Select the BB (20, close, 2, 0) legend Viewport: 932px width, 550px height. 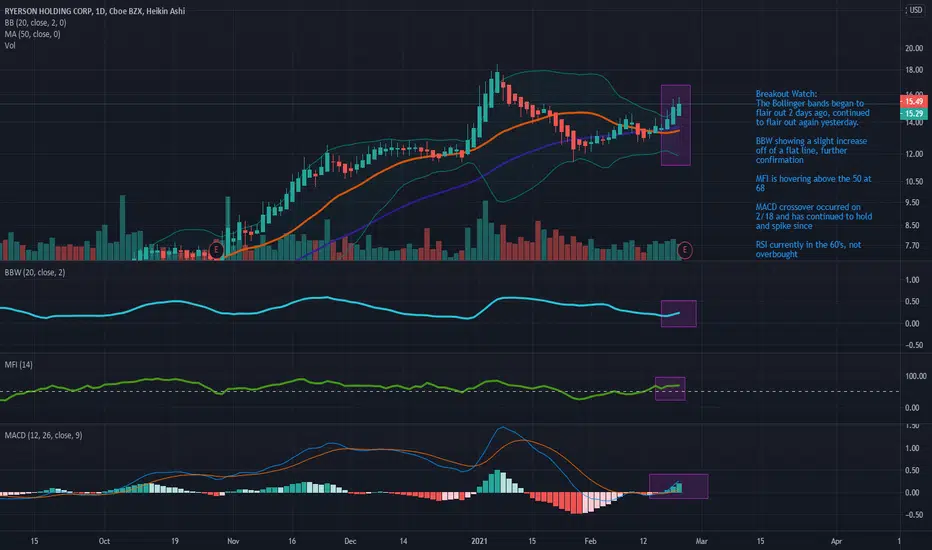click(36, 23)
